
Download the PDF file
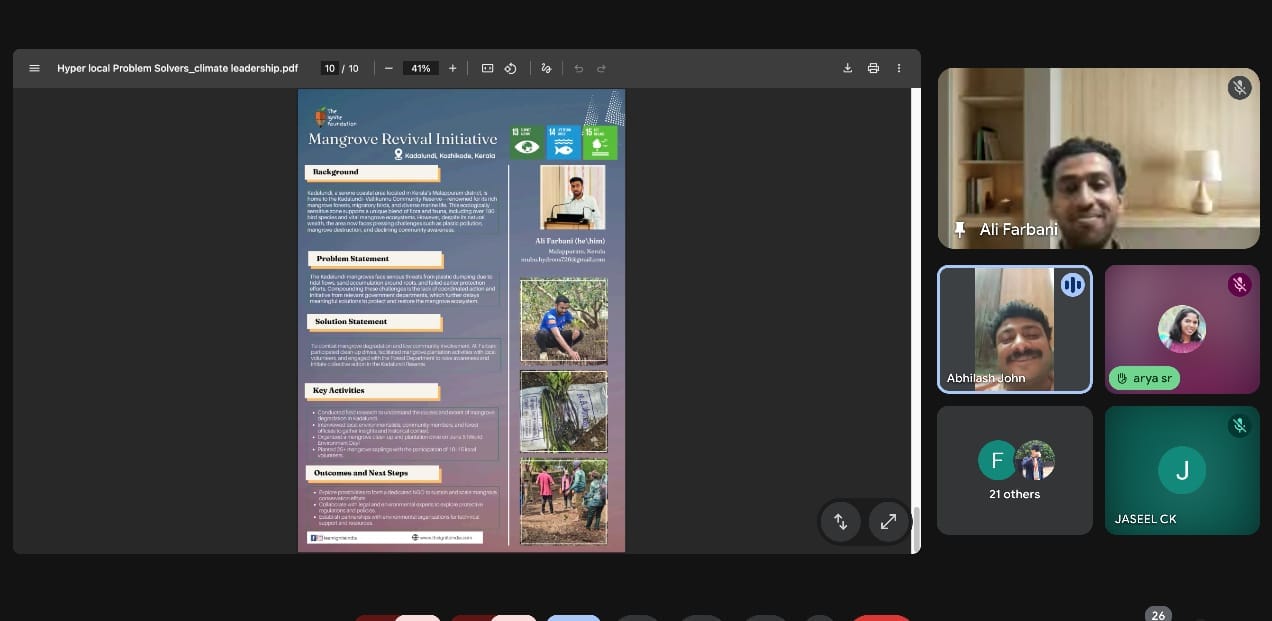(848, 68)
